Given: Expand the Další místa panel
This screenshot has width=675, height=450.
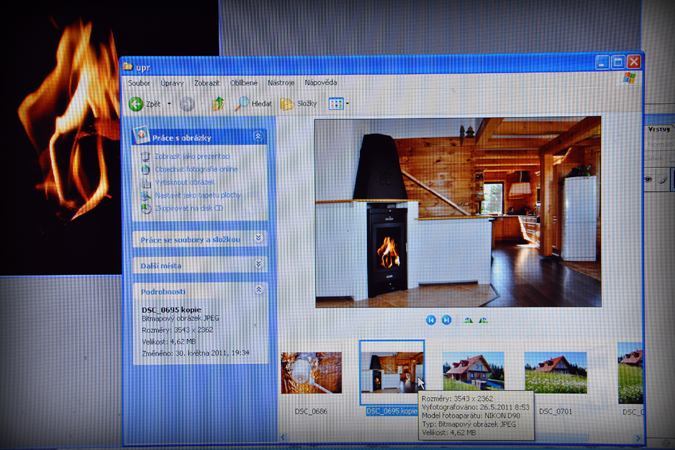Looking at the screenshot, I should 258,264.
